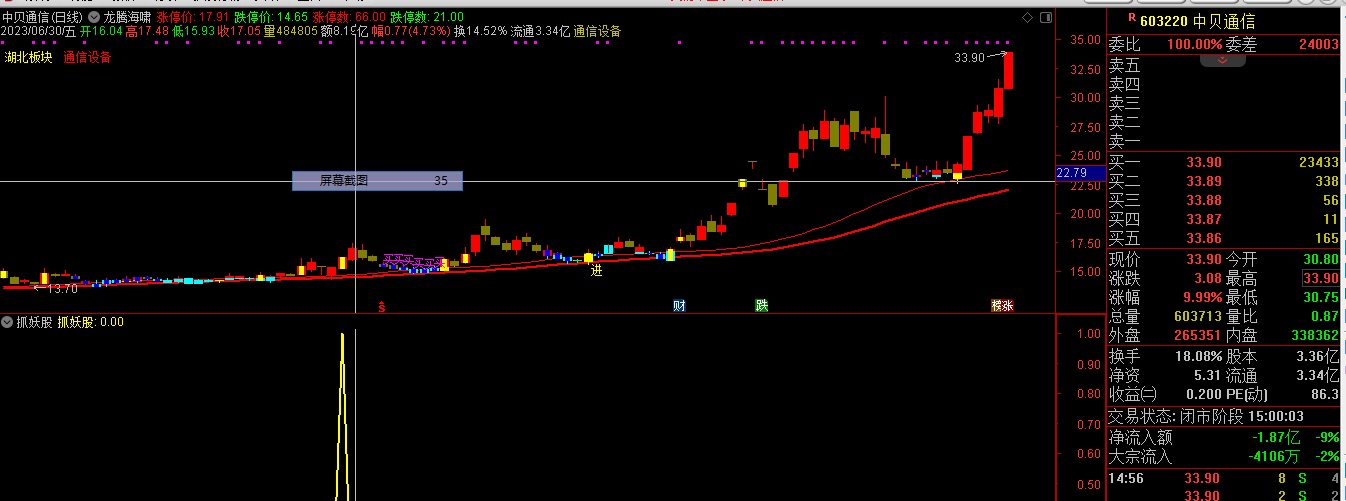
Task: Click the 买三 bid price 33.88
Action: 1203,200
